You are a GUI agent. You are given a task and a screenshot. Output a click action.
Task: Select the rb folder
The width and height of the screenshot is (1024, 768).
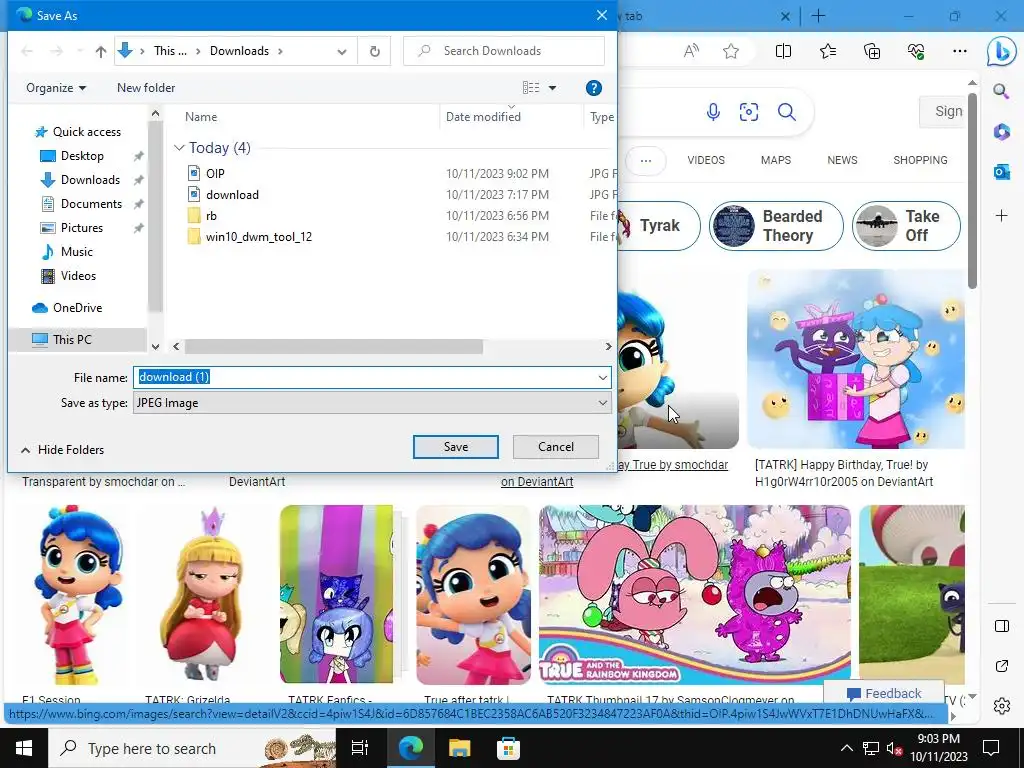[211, 216]
